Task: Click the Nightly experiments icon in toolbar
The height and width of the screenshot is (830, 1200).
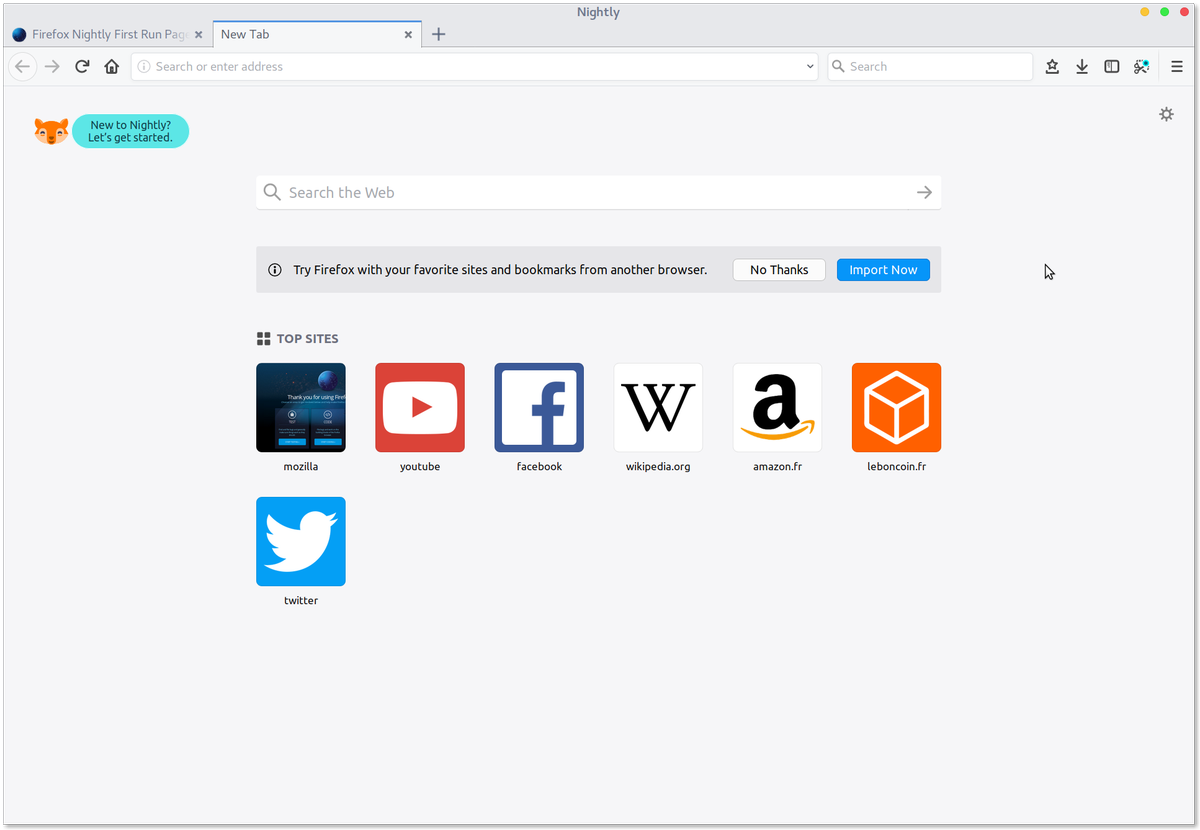Action: (x=1141, y=66)
